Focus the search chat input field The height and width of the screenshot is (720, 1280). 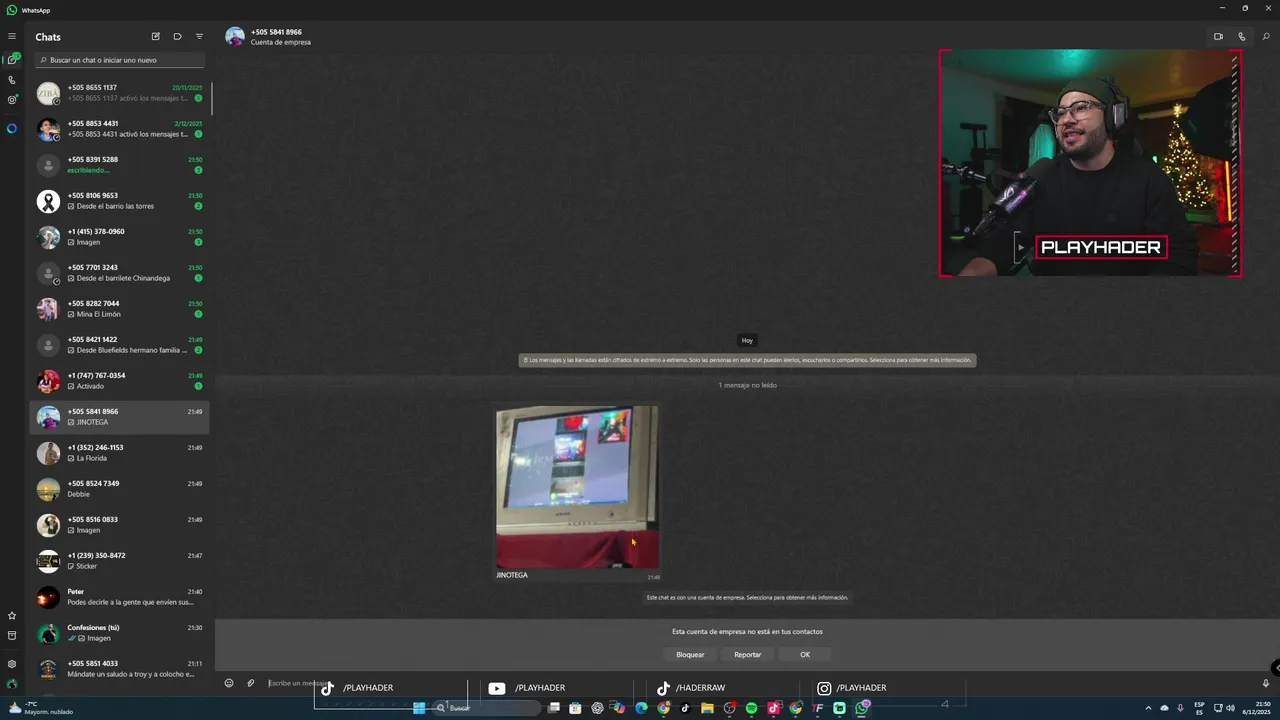(120, 60)
